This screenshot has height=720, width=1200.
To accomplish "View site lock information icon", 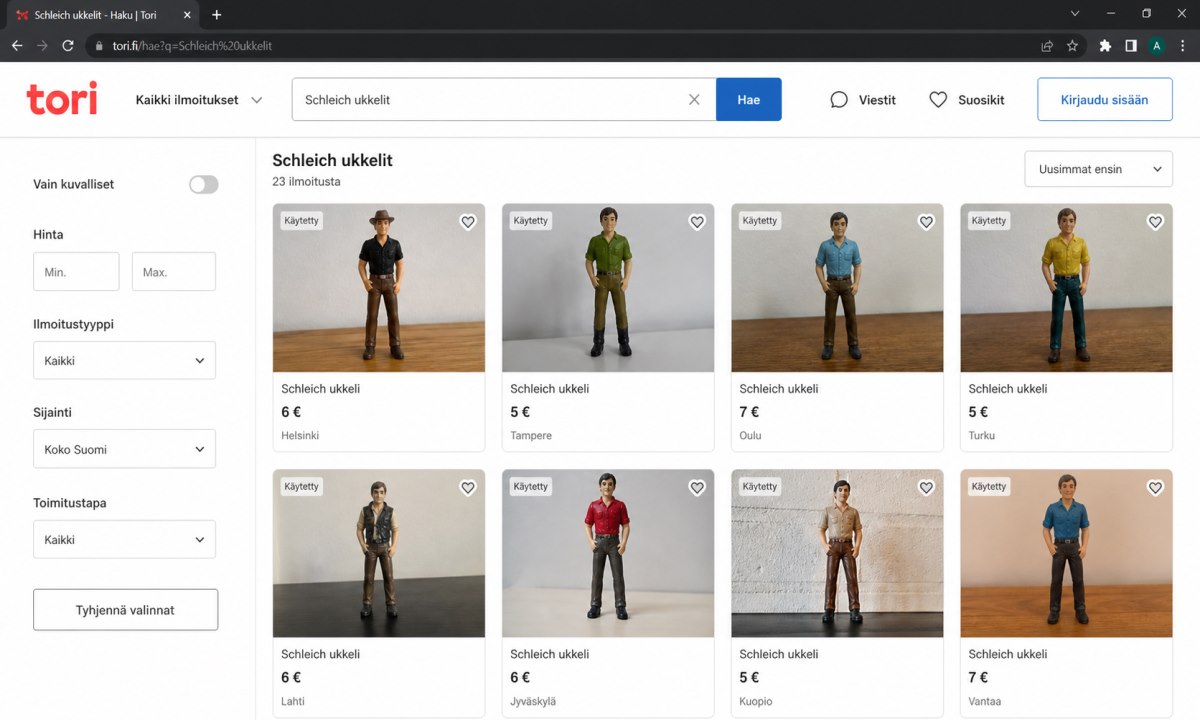I will coord(97,46).
